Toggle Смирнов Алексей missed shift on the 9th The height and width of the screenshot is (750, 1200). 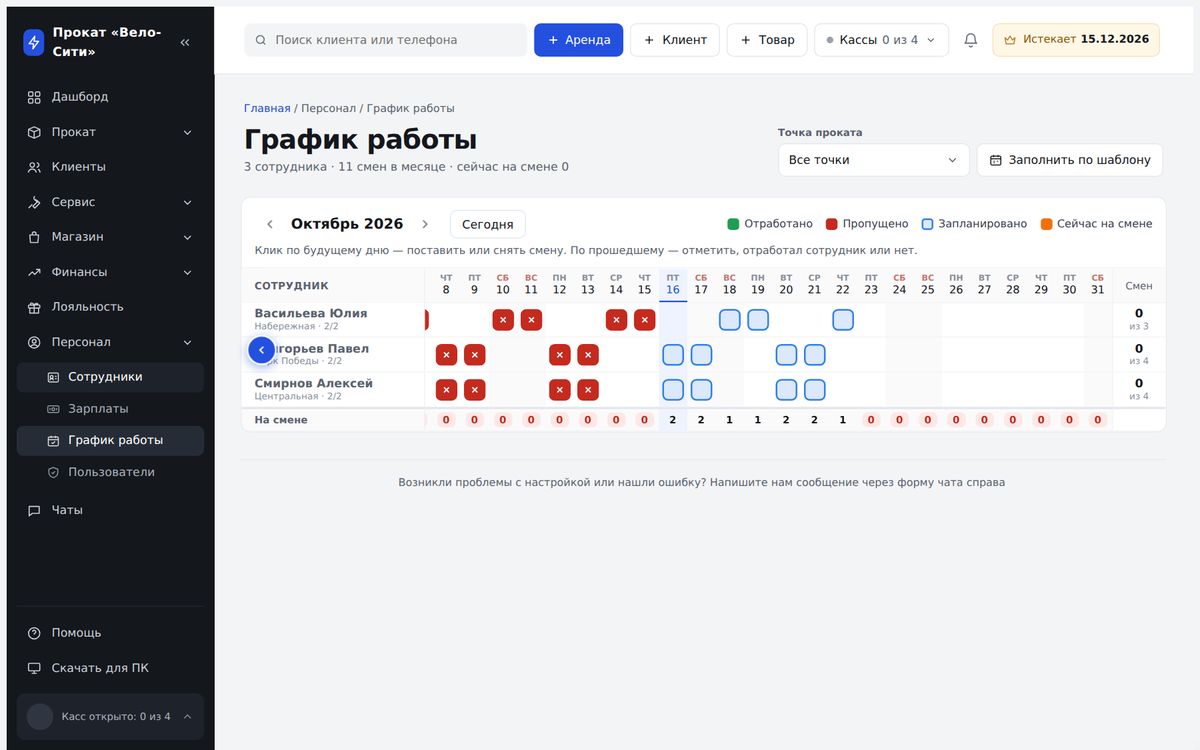[475, 390]
